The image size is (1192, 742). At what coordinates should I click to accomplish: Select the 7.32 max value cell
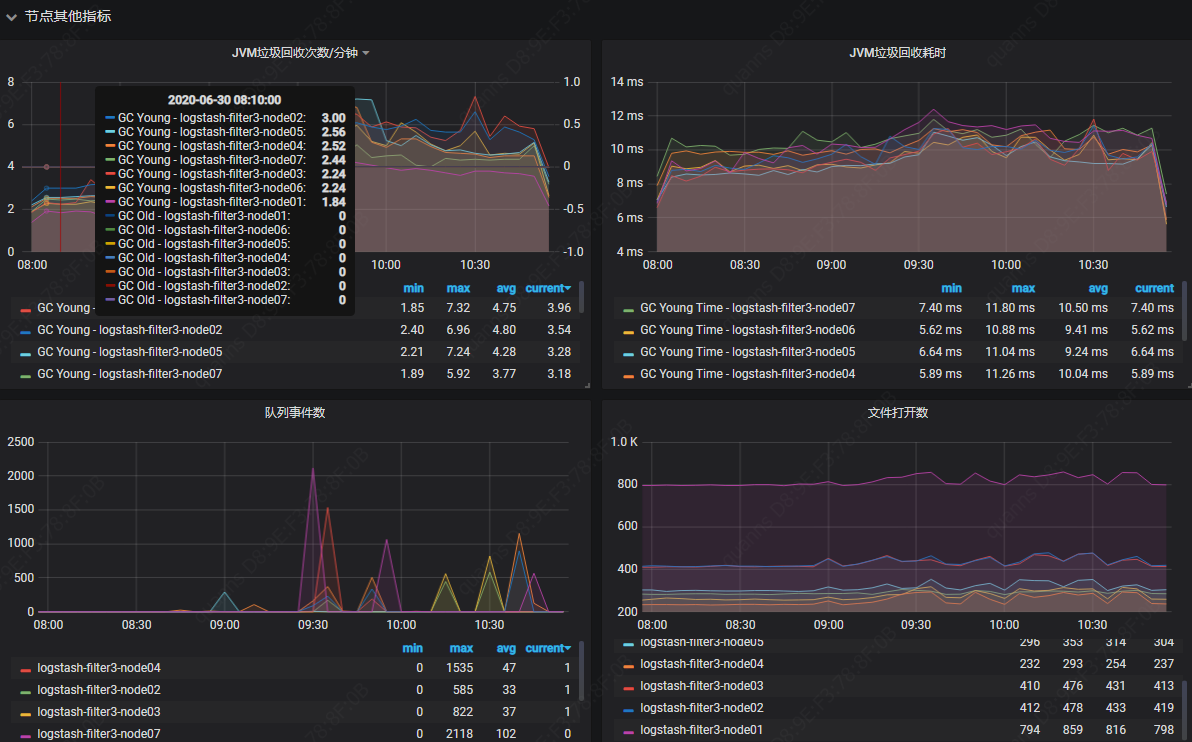pyautogui.click(x=458, y=308)
